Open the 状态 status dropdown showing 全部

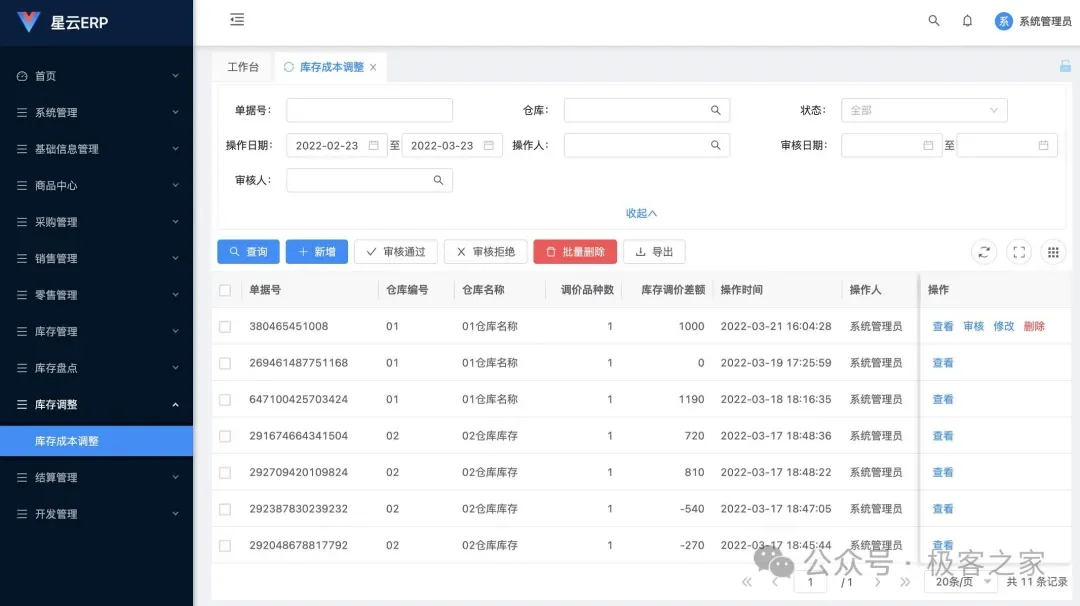click(922, 110)
